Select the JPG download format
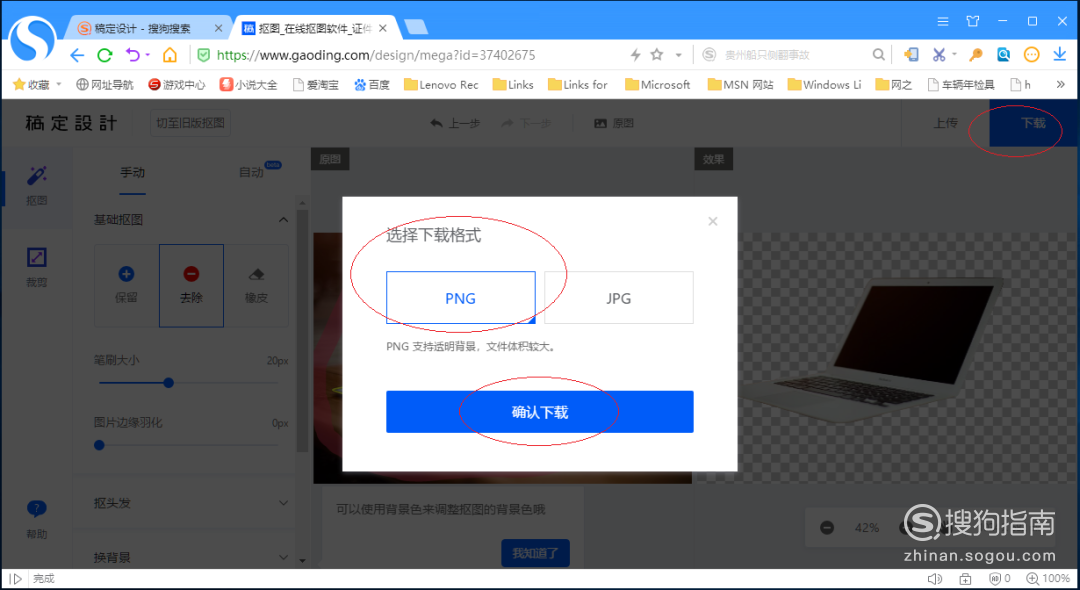The height and width of the screenshot is (590, 1080). tap(619, 297)
